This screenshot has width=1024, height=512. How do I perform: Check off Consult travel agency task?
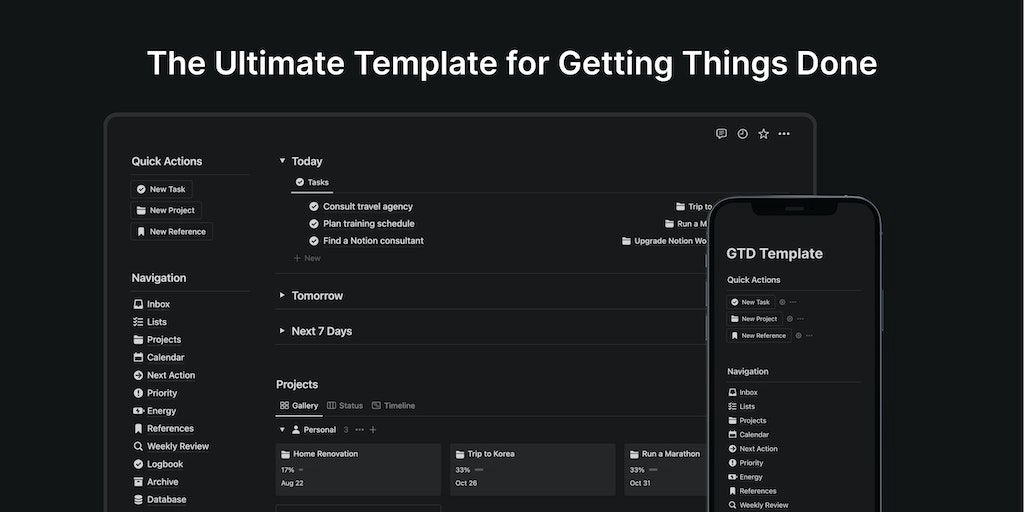pyautogui.click(x=313, y=206)
